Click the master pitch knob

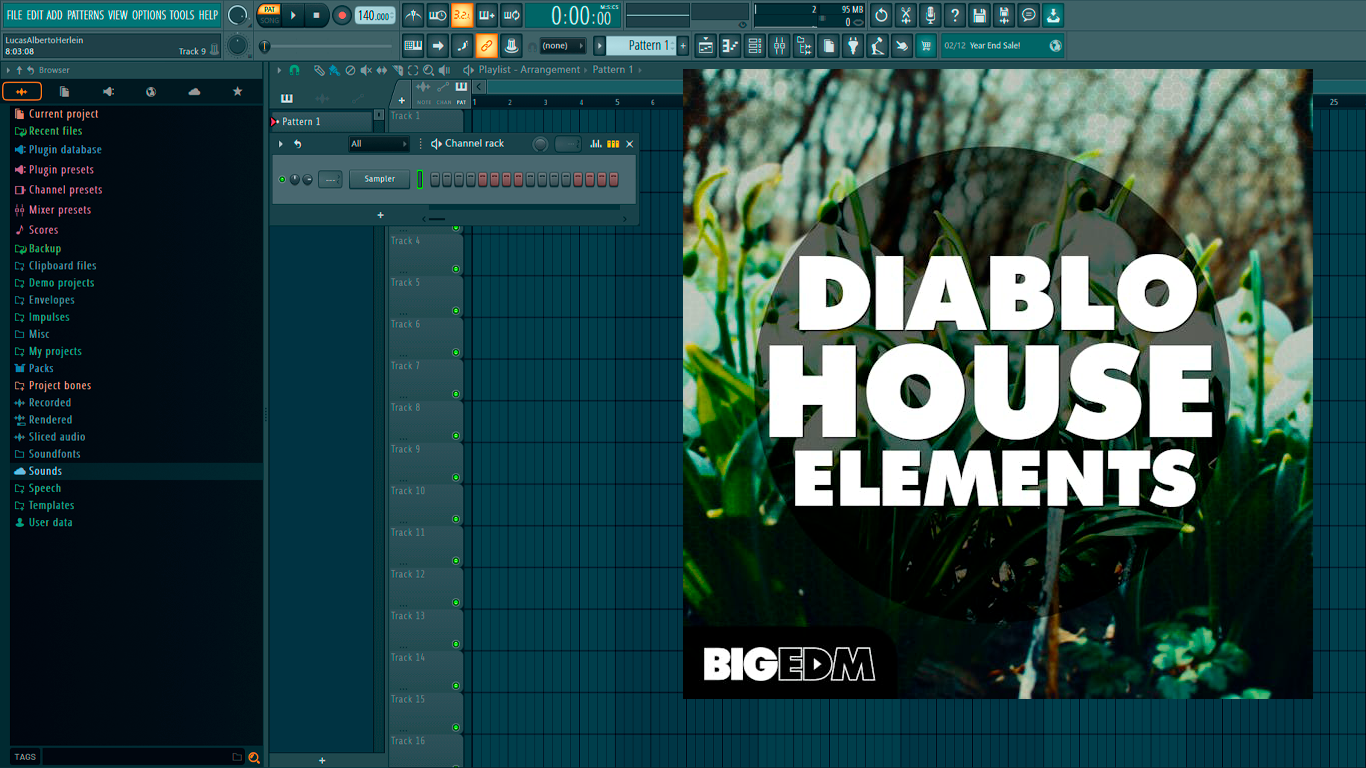click(x=238, y=45)
